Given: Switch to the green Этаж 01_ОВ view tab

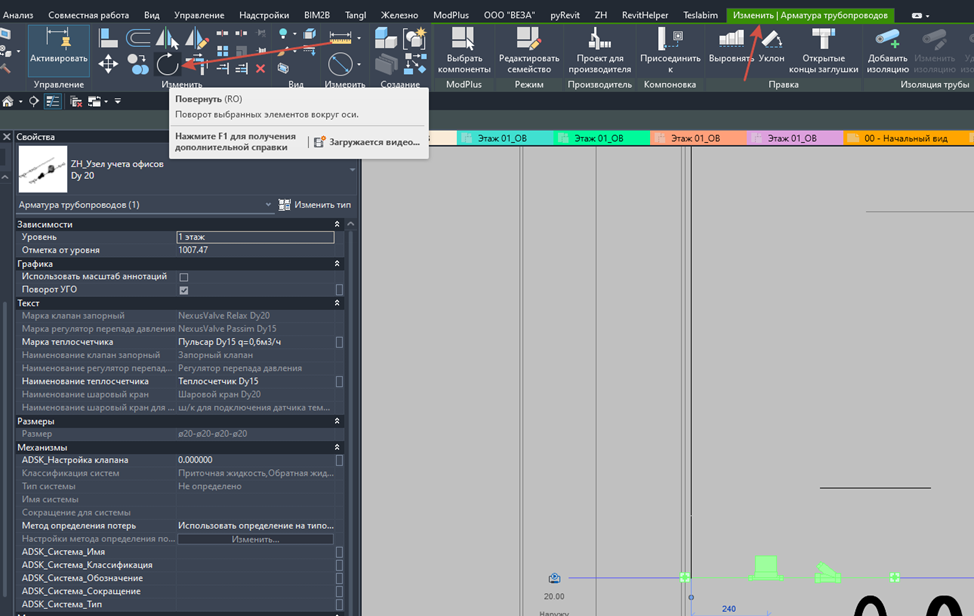Looking at the screenshot, I should 601,138.
